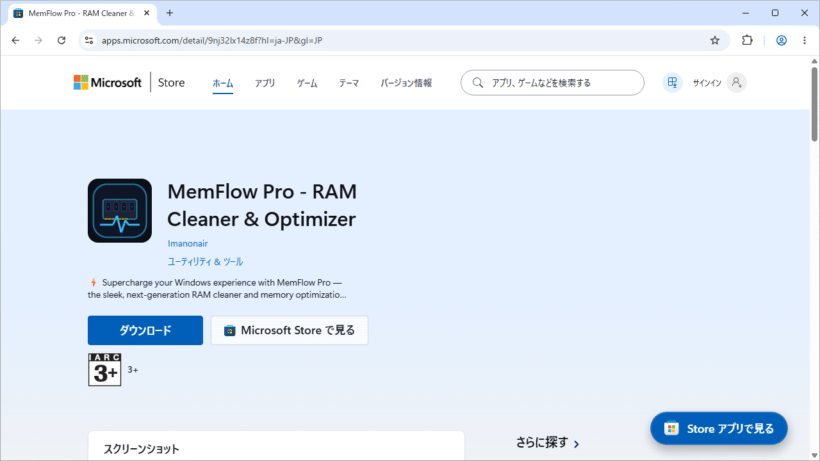Click the search magnifier icon
The height and width of the screenshot is (461, 820).
[x=477, y=83]
